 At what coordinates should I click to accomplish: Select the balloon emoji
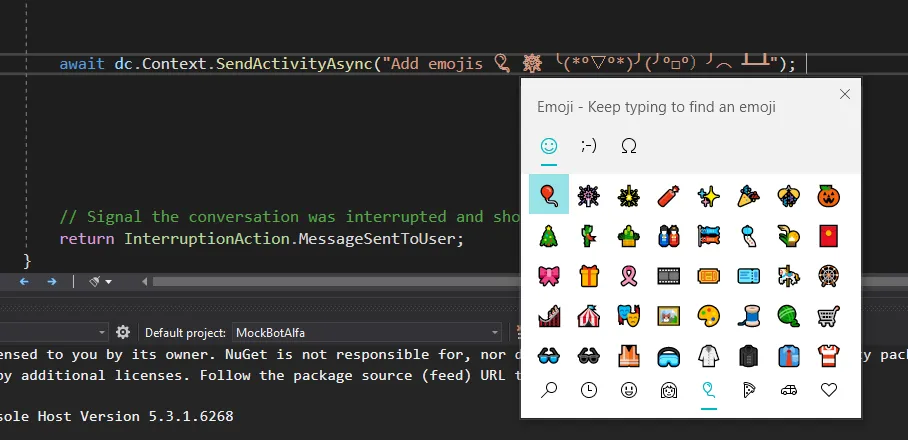point(548,194)
